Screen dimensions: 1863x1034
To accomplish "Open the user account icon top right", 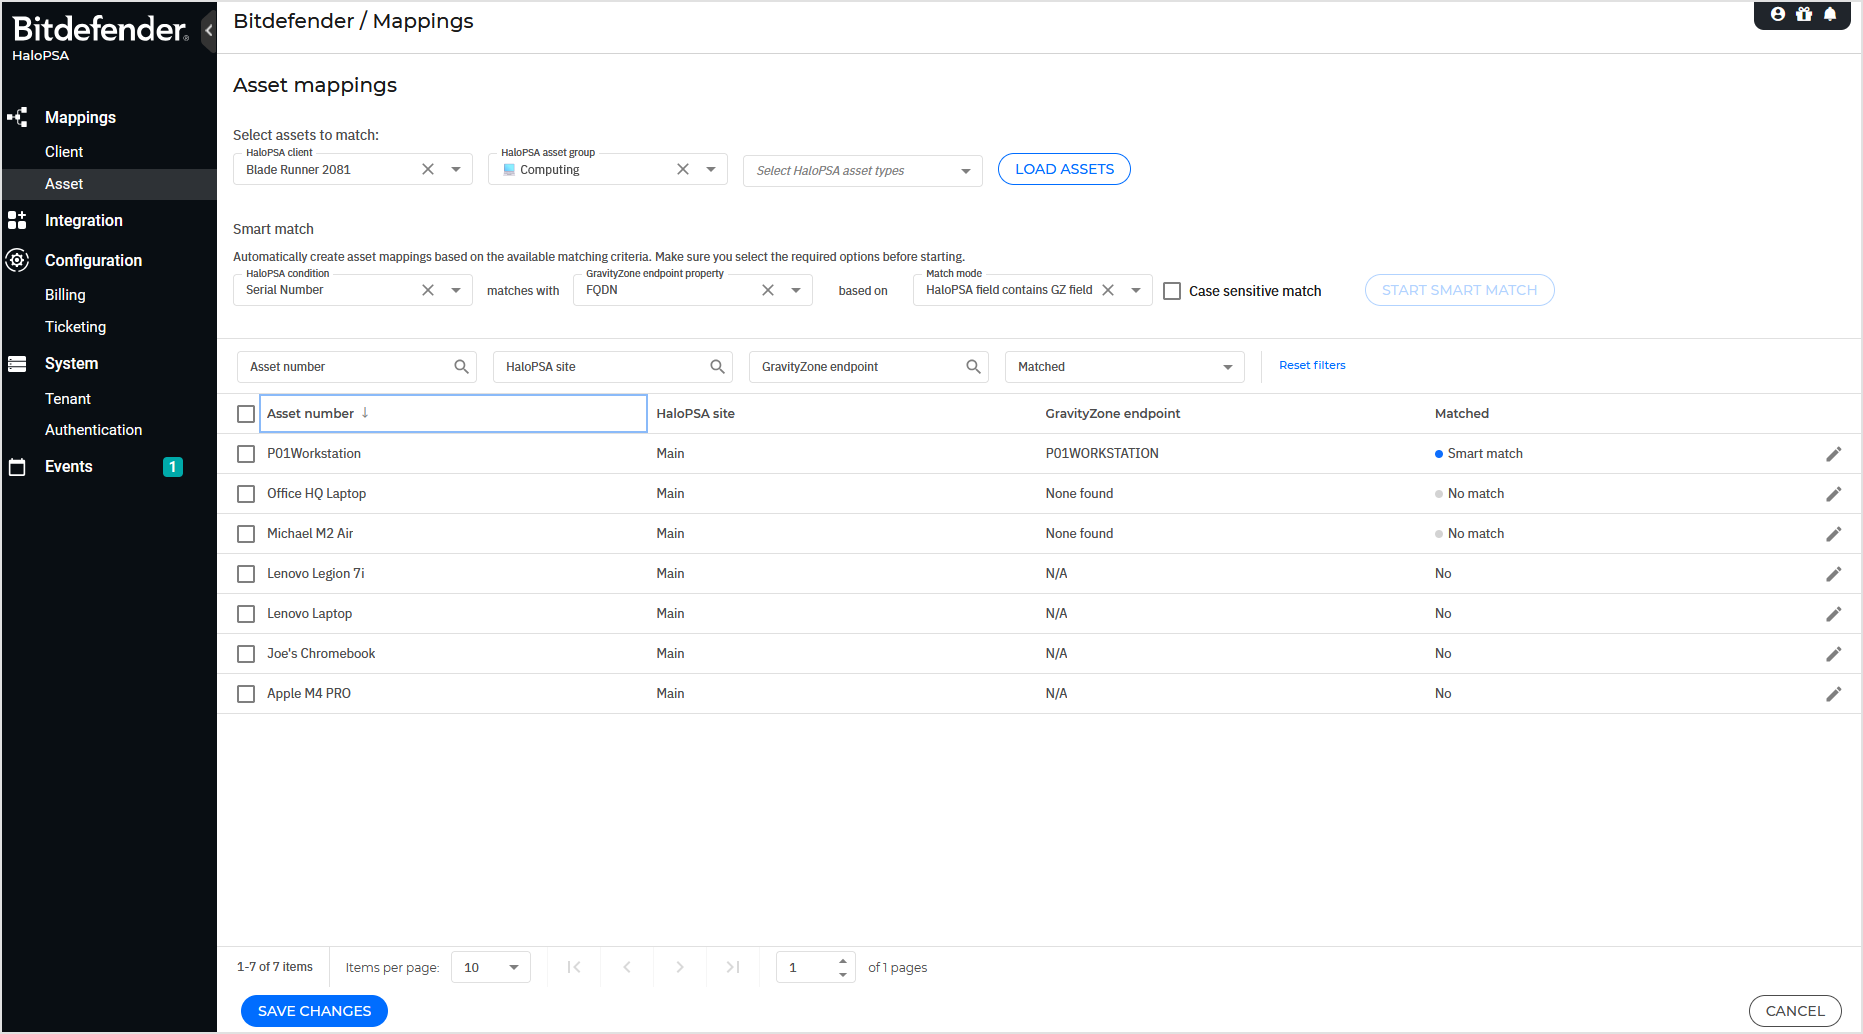I will click(x=1778, y=13).
